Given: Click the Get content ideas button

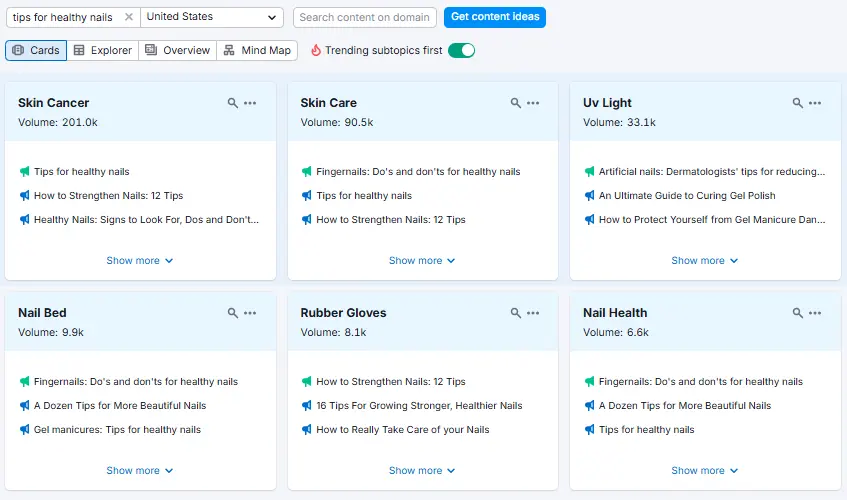Looking at the screenshot, I should pyautogui.click(x=495, y=17).
